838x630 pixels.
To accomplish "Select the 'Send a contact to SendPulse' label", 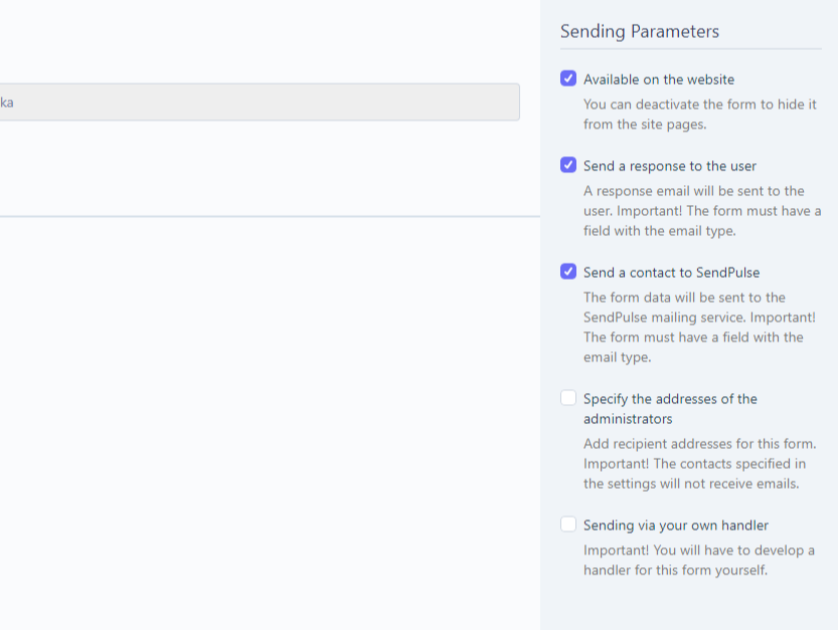I will 671,273.
